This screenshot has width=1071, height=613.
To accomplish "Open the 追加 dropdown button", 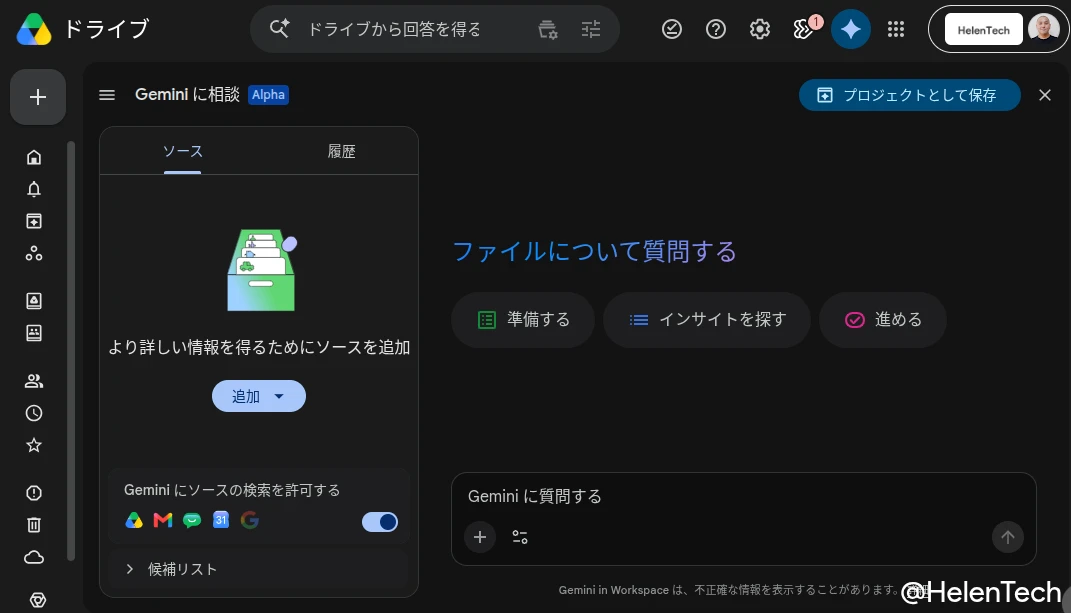I will pyautogui.click(x=259, y=396).
